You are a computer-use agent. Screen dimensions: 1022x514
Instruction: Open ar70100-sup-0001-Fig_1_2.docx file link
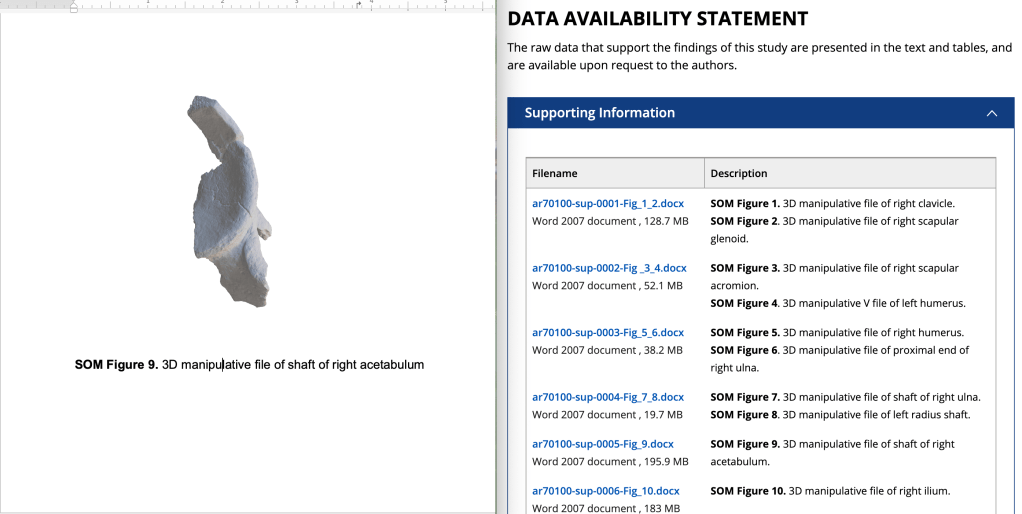607,203
